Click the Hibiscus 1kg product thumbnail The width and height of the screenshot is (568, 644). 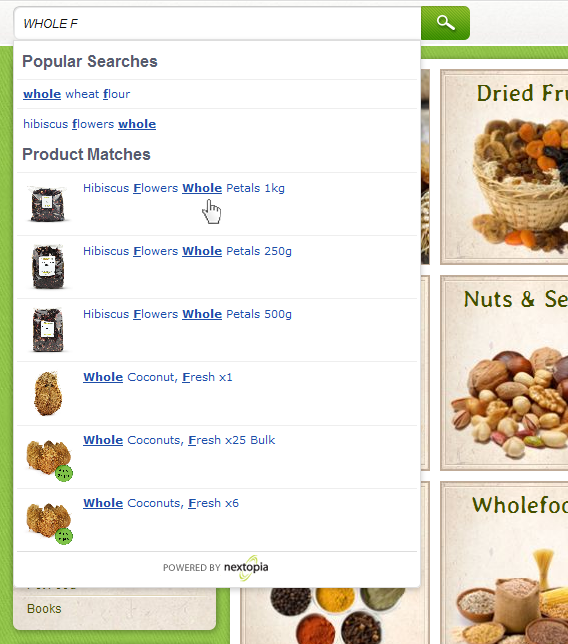48,204
